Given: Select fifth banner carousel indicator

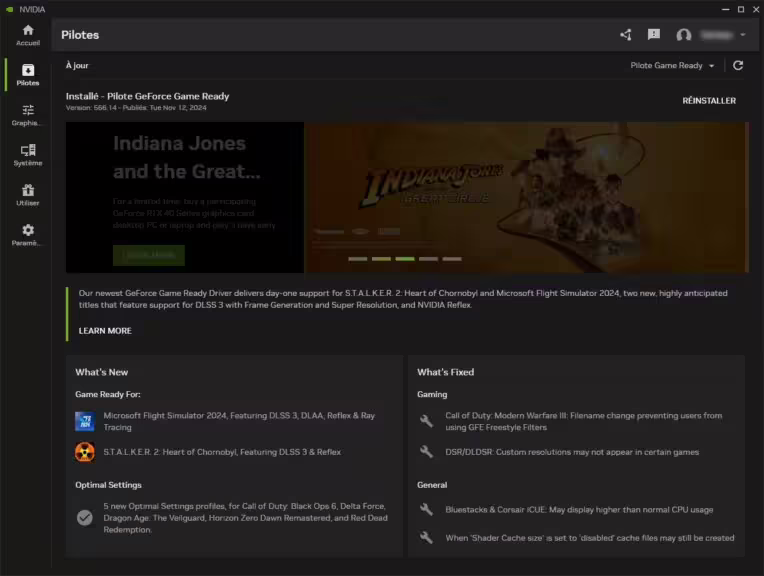Looking at the screenshot, I should 452,259.
